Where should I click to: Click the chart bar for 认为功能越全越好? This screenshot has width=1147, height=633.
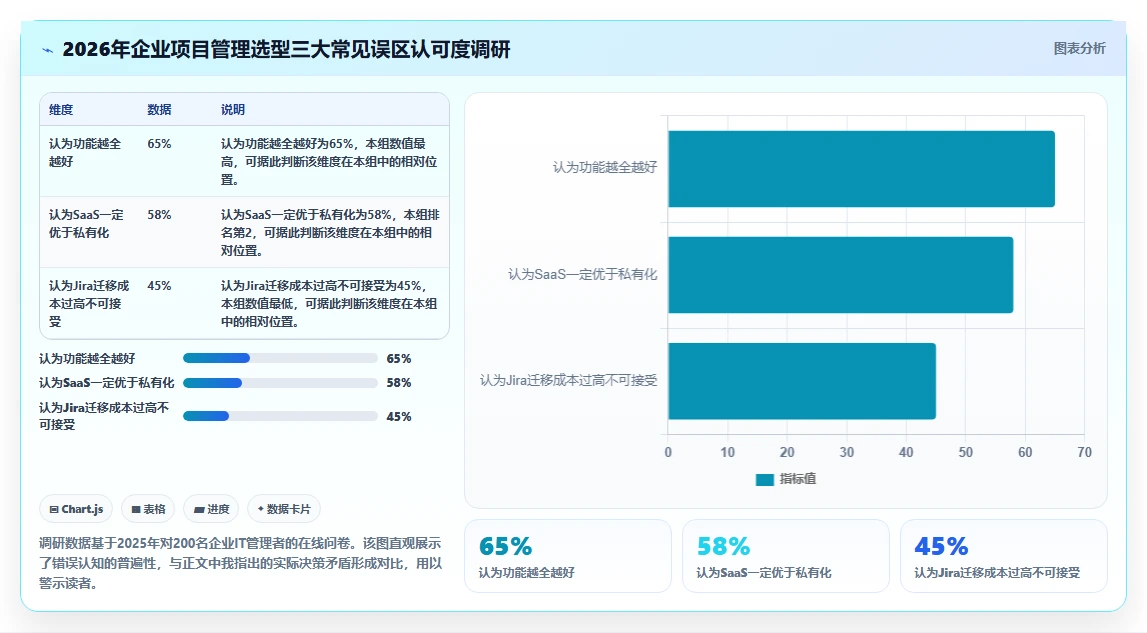pos(861,168)
